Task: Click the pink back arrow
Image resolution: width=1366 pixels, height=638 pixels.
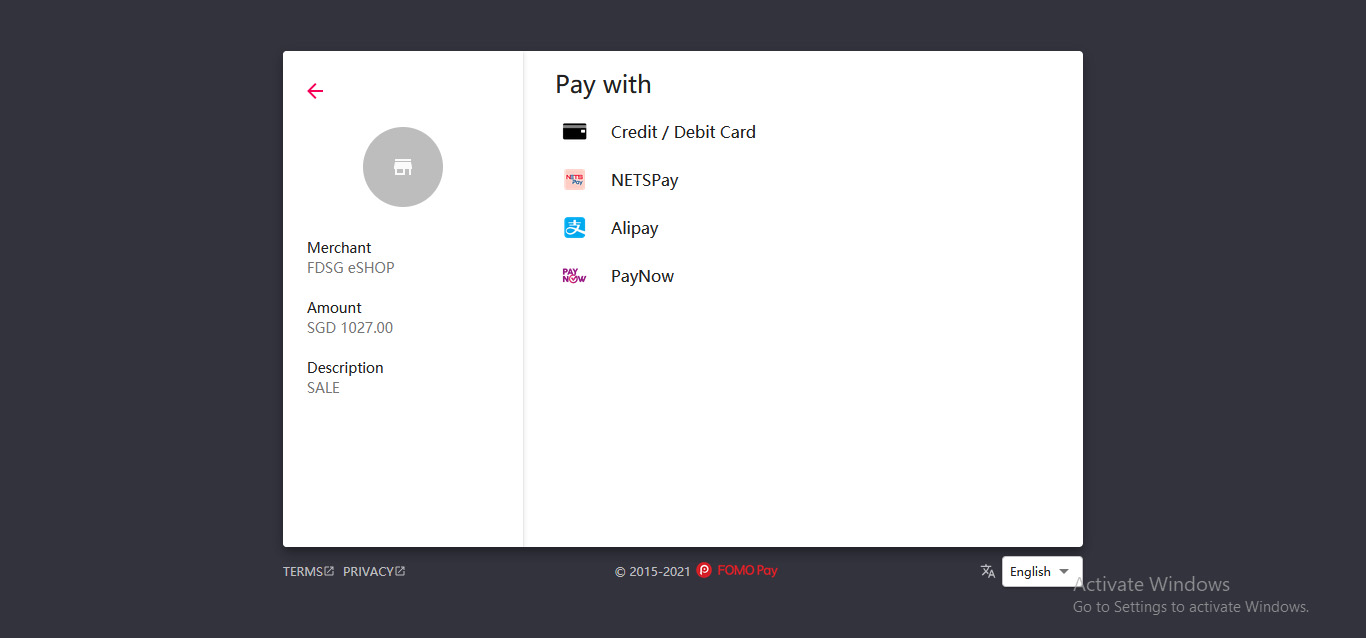Action: tap(315, 91)
